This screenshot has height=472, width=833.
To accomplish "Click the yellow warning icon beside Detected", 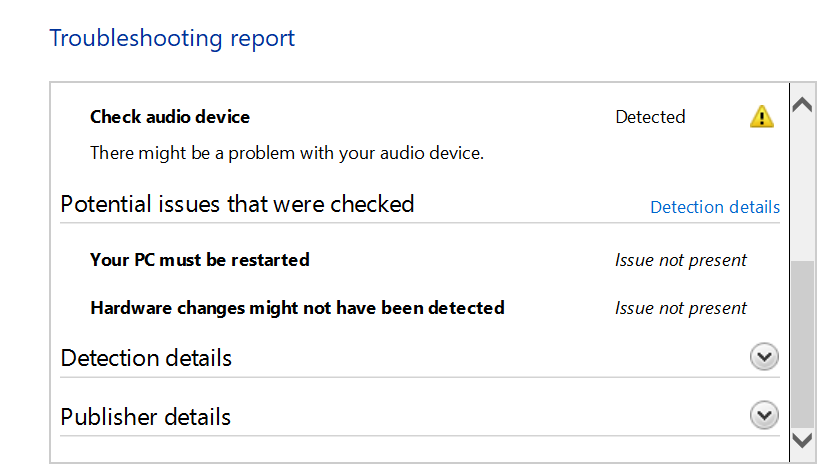I will point(762,117).
